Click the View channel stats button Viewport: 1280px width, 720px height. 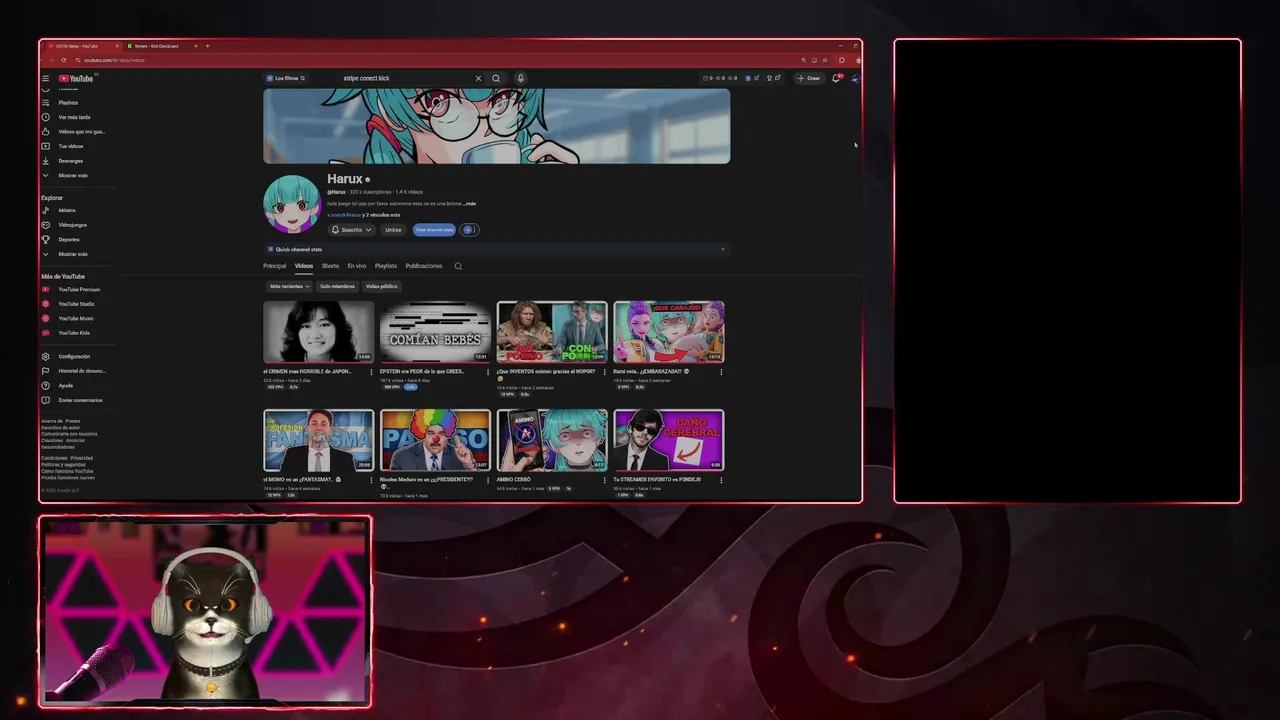(434, 230)
